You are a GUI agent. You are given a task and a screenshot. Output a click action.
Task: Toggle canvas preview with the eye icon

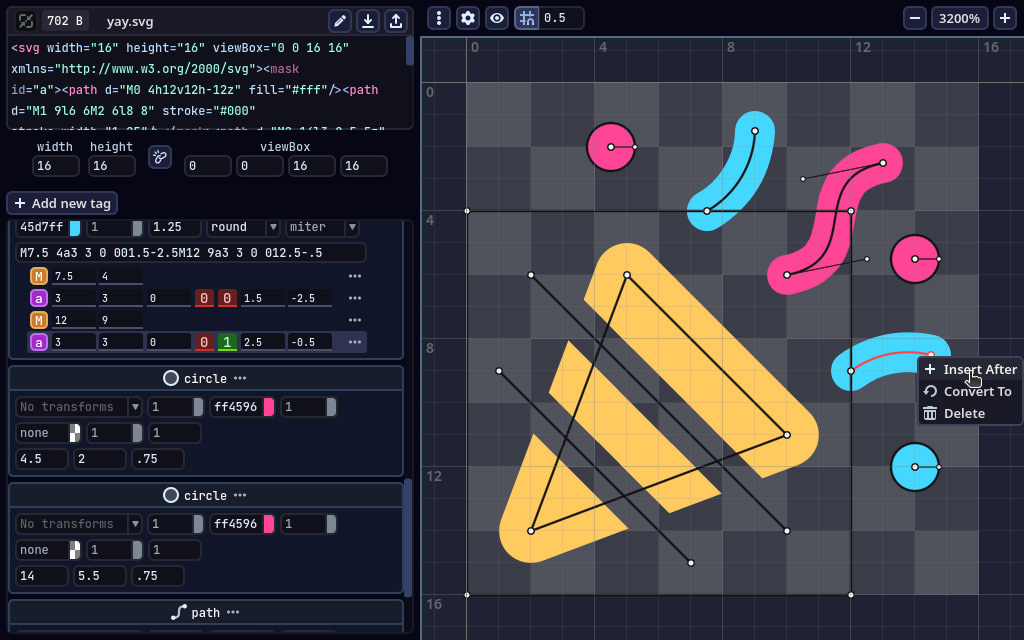[497, 18]
